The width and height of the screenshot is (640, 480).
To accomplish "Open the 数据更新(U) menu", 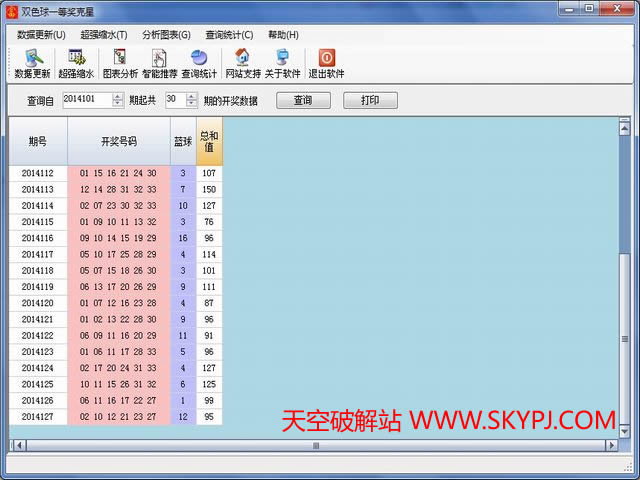I will pos(40,34).
